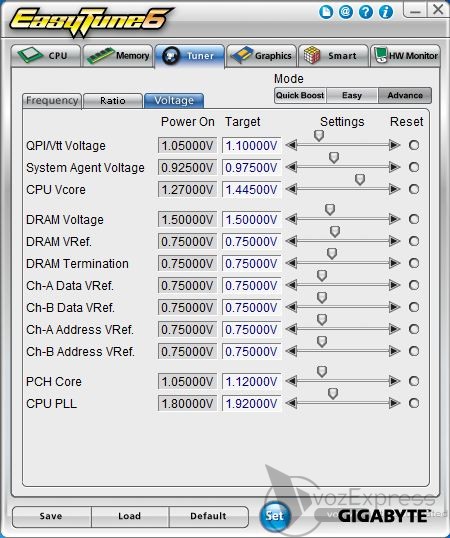Select the Tuner tab
Viewport: 450px width, 538px height.
click(190, 56)
